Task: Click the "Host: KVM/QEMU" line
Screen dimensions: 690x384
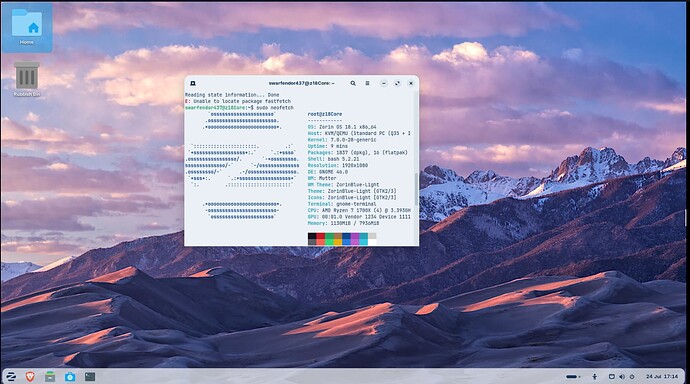Action: (359, 133)
